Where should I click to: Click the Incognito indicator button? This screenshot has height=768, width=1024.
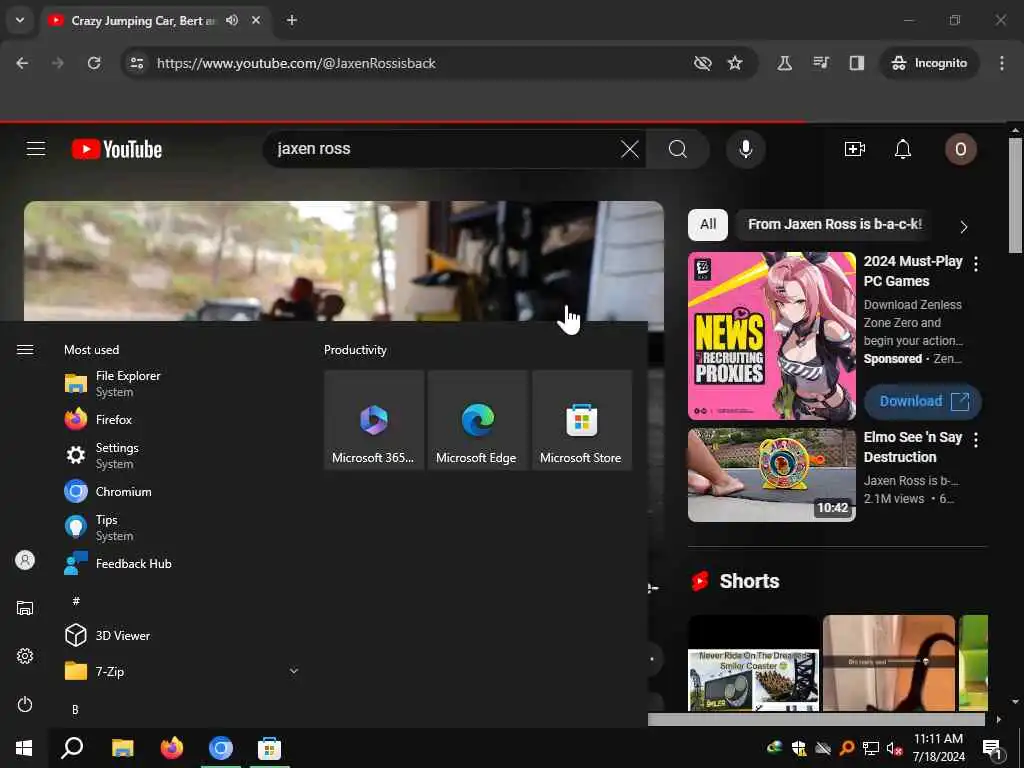pos(929,63)
